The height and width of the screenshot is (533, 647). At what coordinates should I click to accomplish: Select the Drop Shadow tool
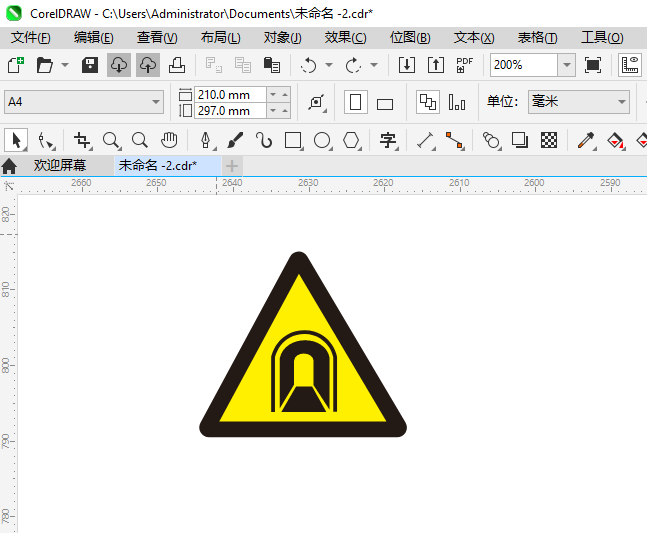(x=520, y=140)
